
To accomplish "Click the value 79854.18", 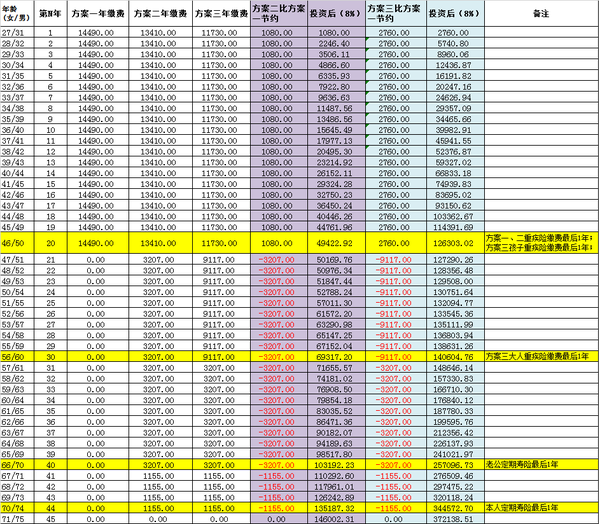I will coord(336,400).
